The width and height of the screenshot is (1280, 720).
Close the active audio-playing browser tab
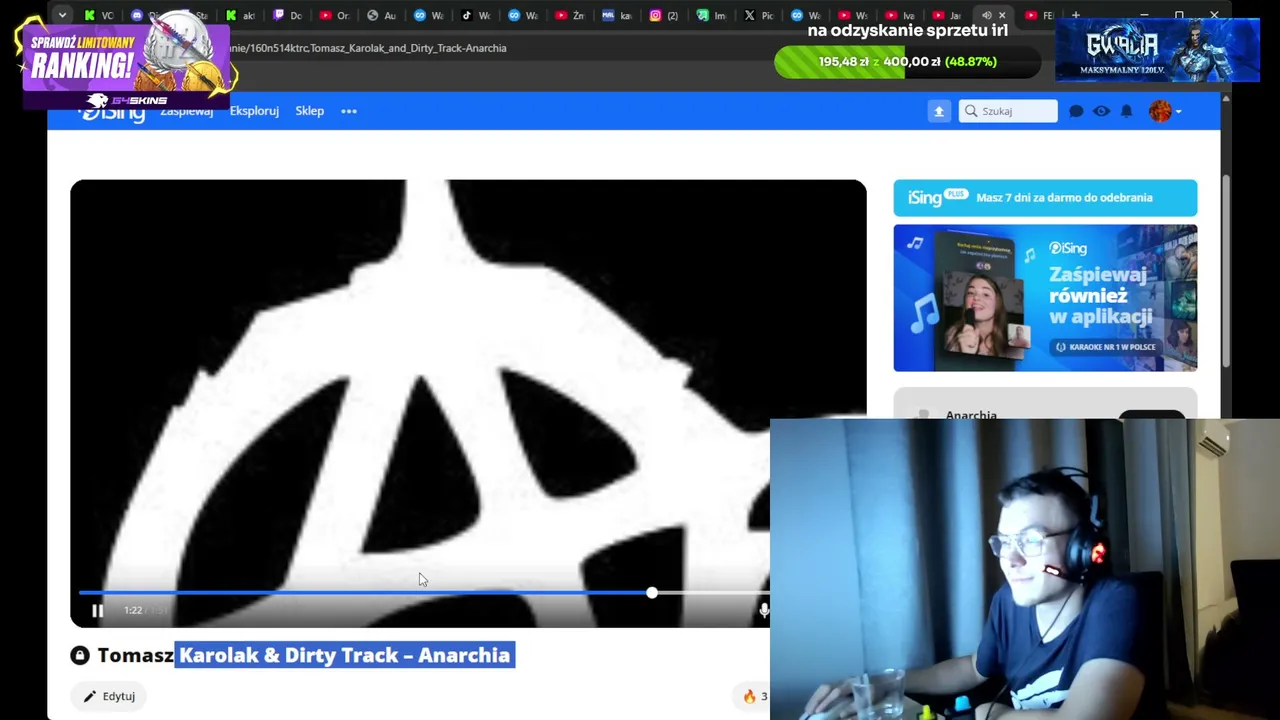pos(1002,15)
